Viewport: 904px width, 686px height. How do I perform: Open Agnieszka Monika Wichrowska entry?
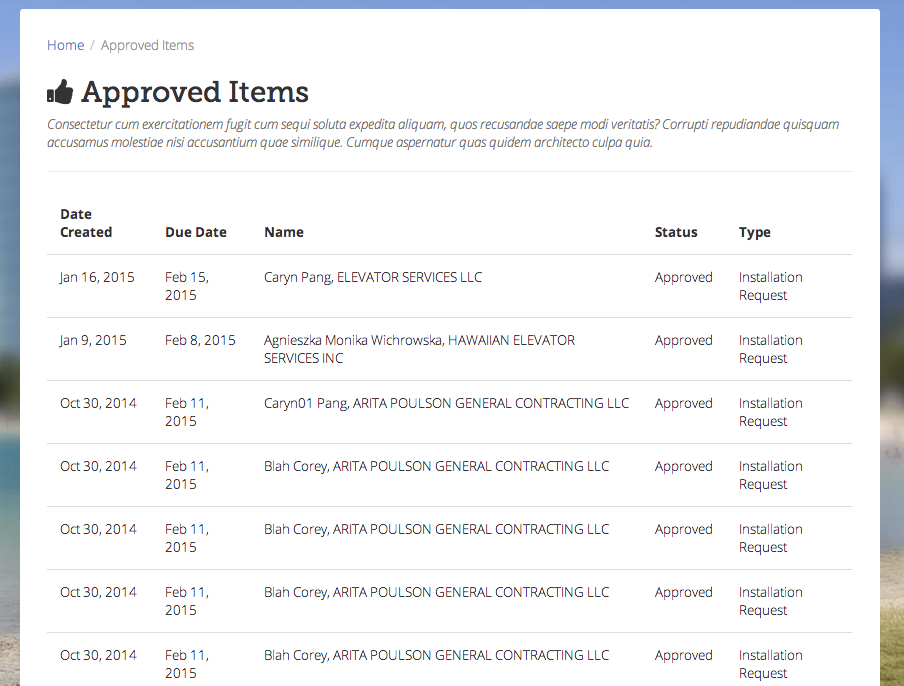pos(419,349)
